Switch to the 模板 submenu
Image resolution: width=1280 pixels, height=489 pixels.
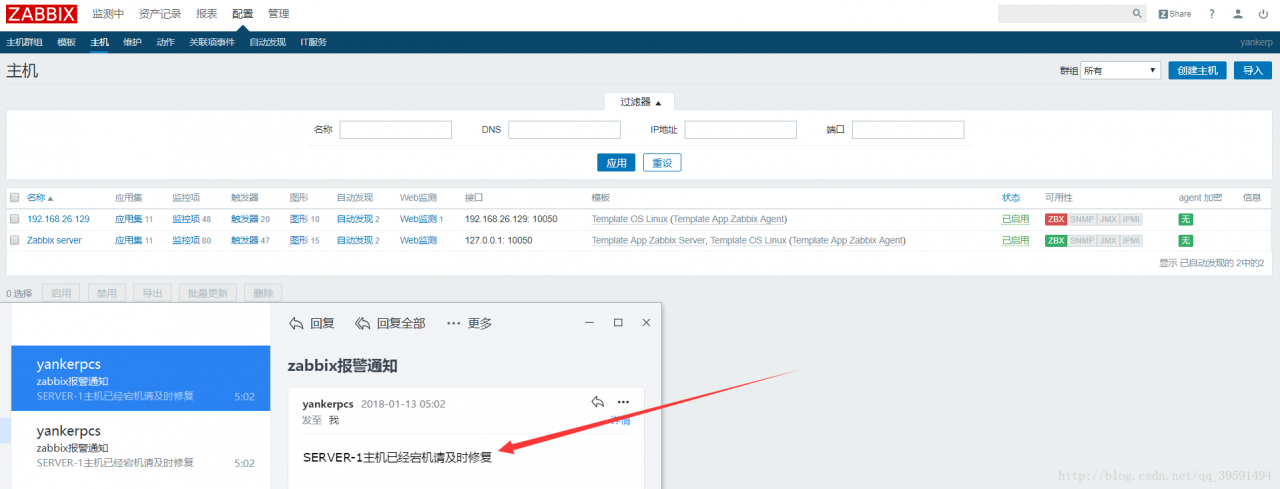67,42
